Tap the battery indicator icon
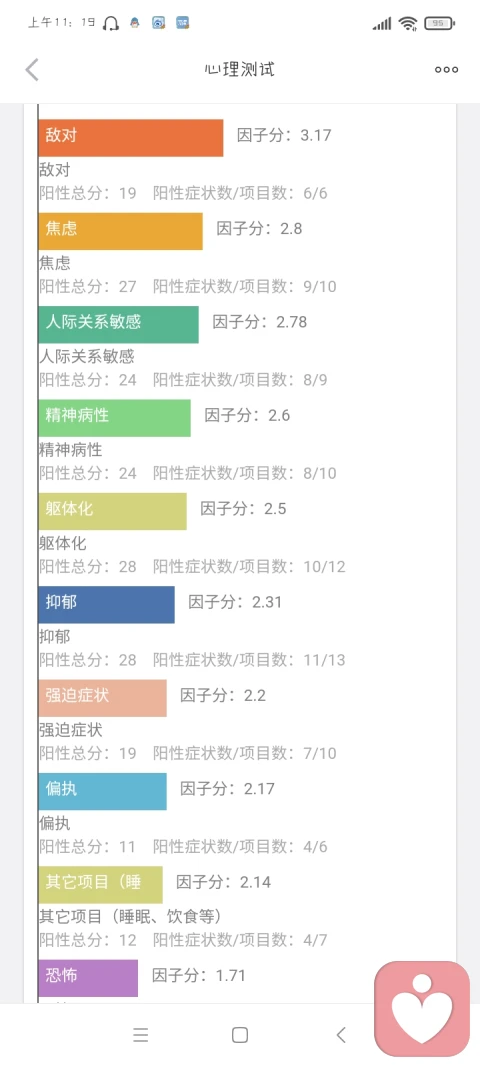The width and height of the screenshot is (480, 1067). click(438, 24)
